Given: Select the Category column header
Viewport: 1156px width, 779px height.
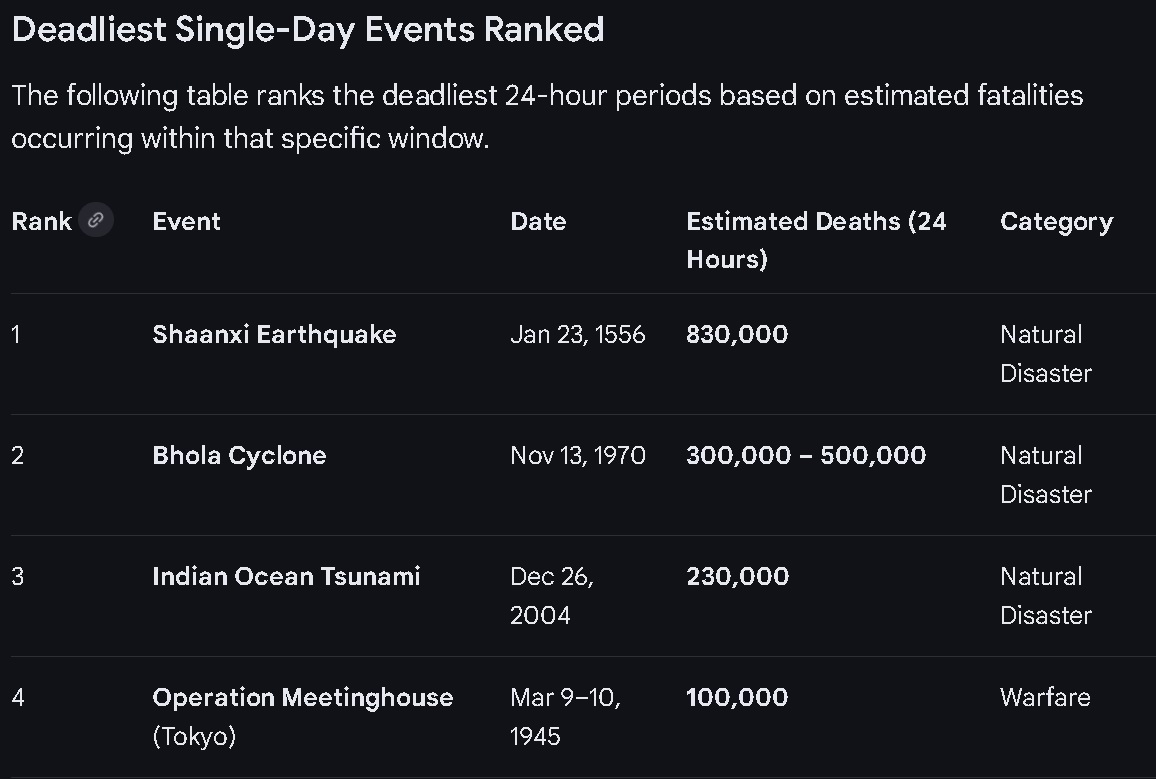Looking at the screenshot, I should [x=1056, y=222].
